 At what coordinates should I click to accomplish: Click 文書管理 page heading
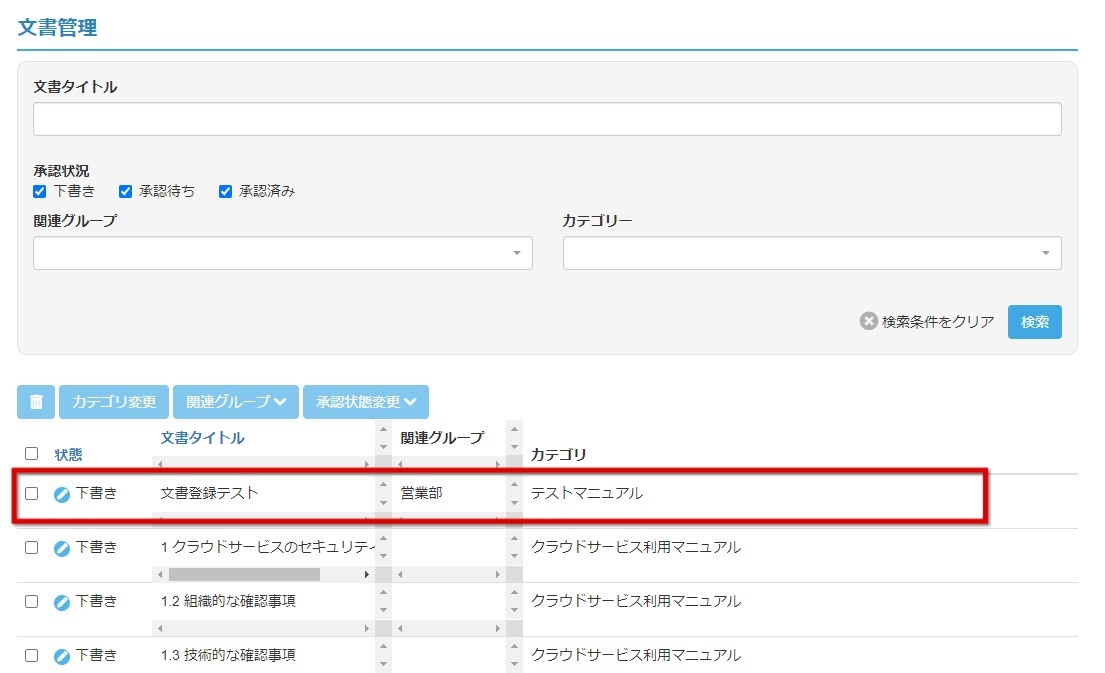57,27
